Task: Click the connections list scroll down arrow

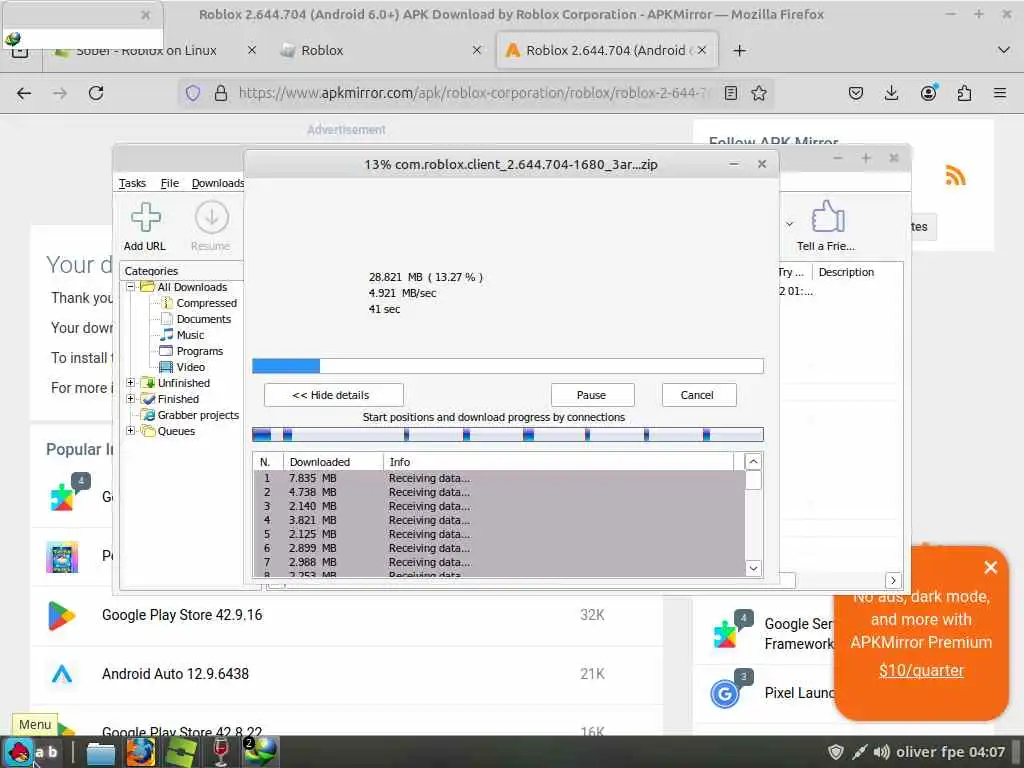Action: pyautogui.click(x=753, y=568)
